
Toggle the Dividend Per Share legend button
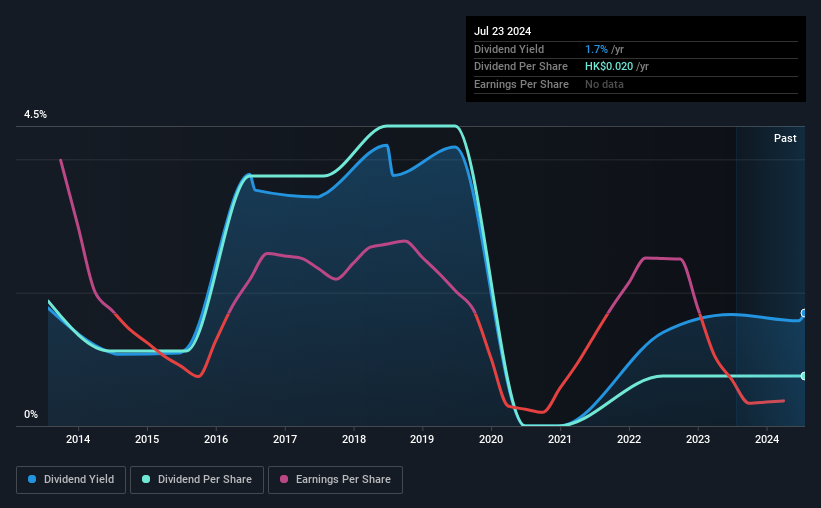coord(197,480)
